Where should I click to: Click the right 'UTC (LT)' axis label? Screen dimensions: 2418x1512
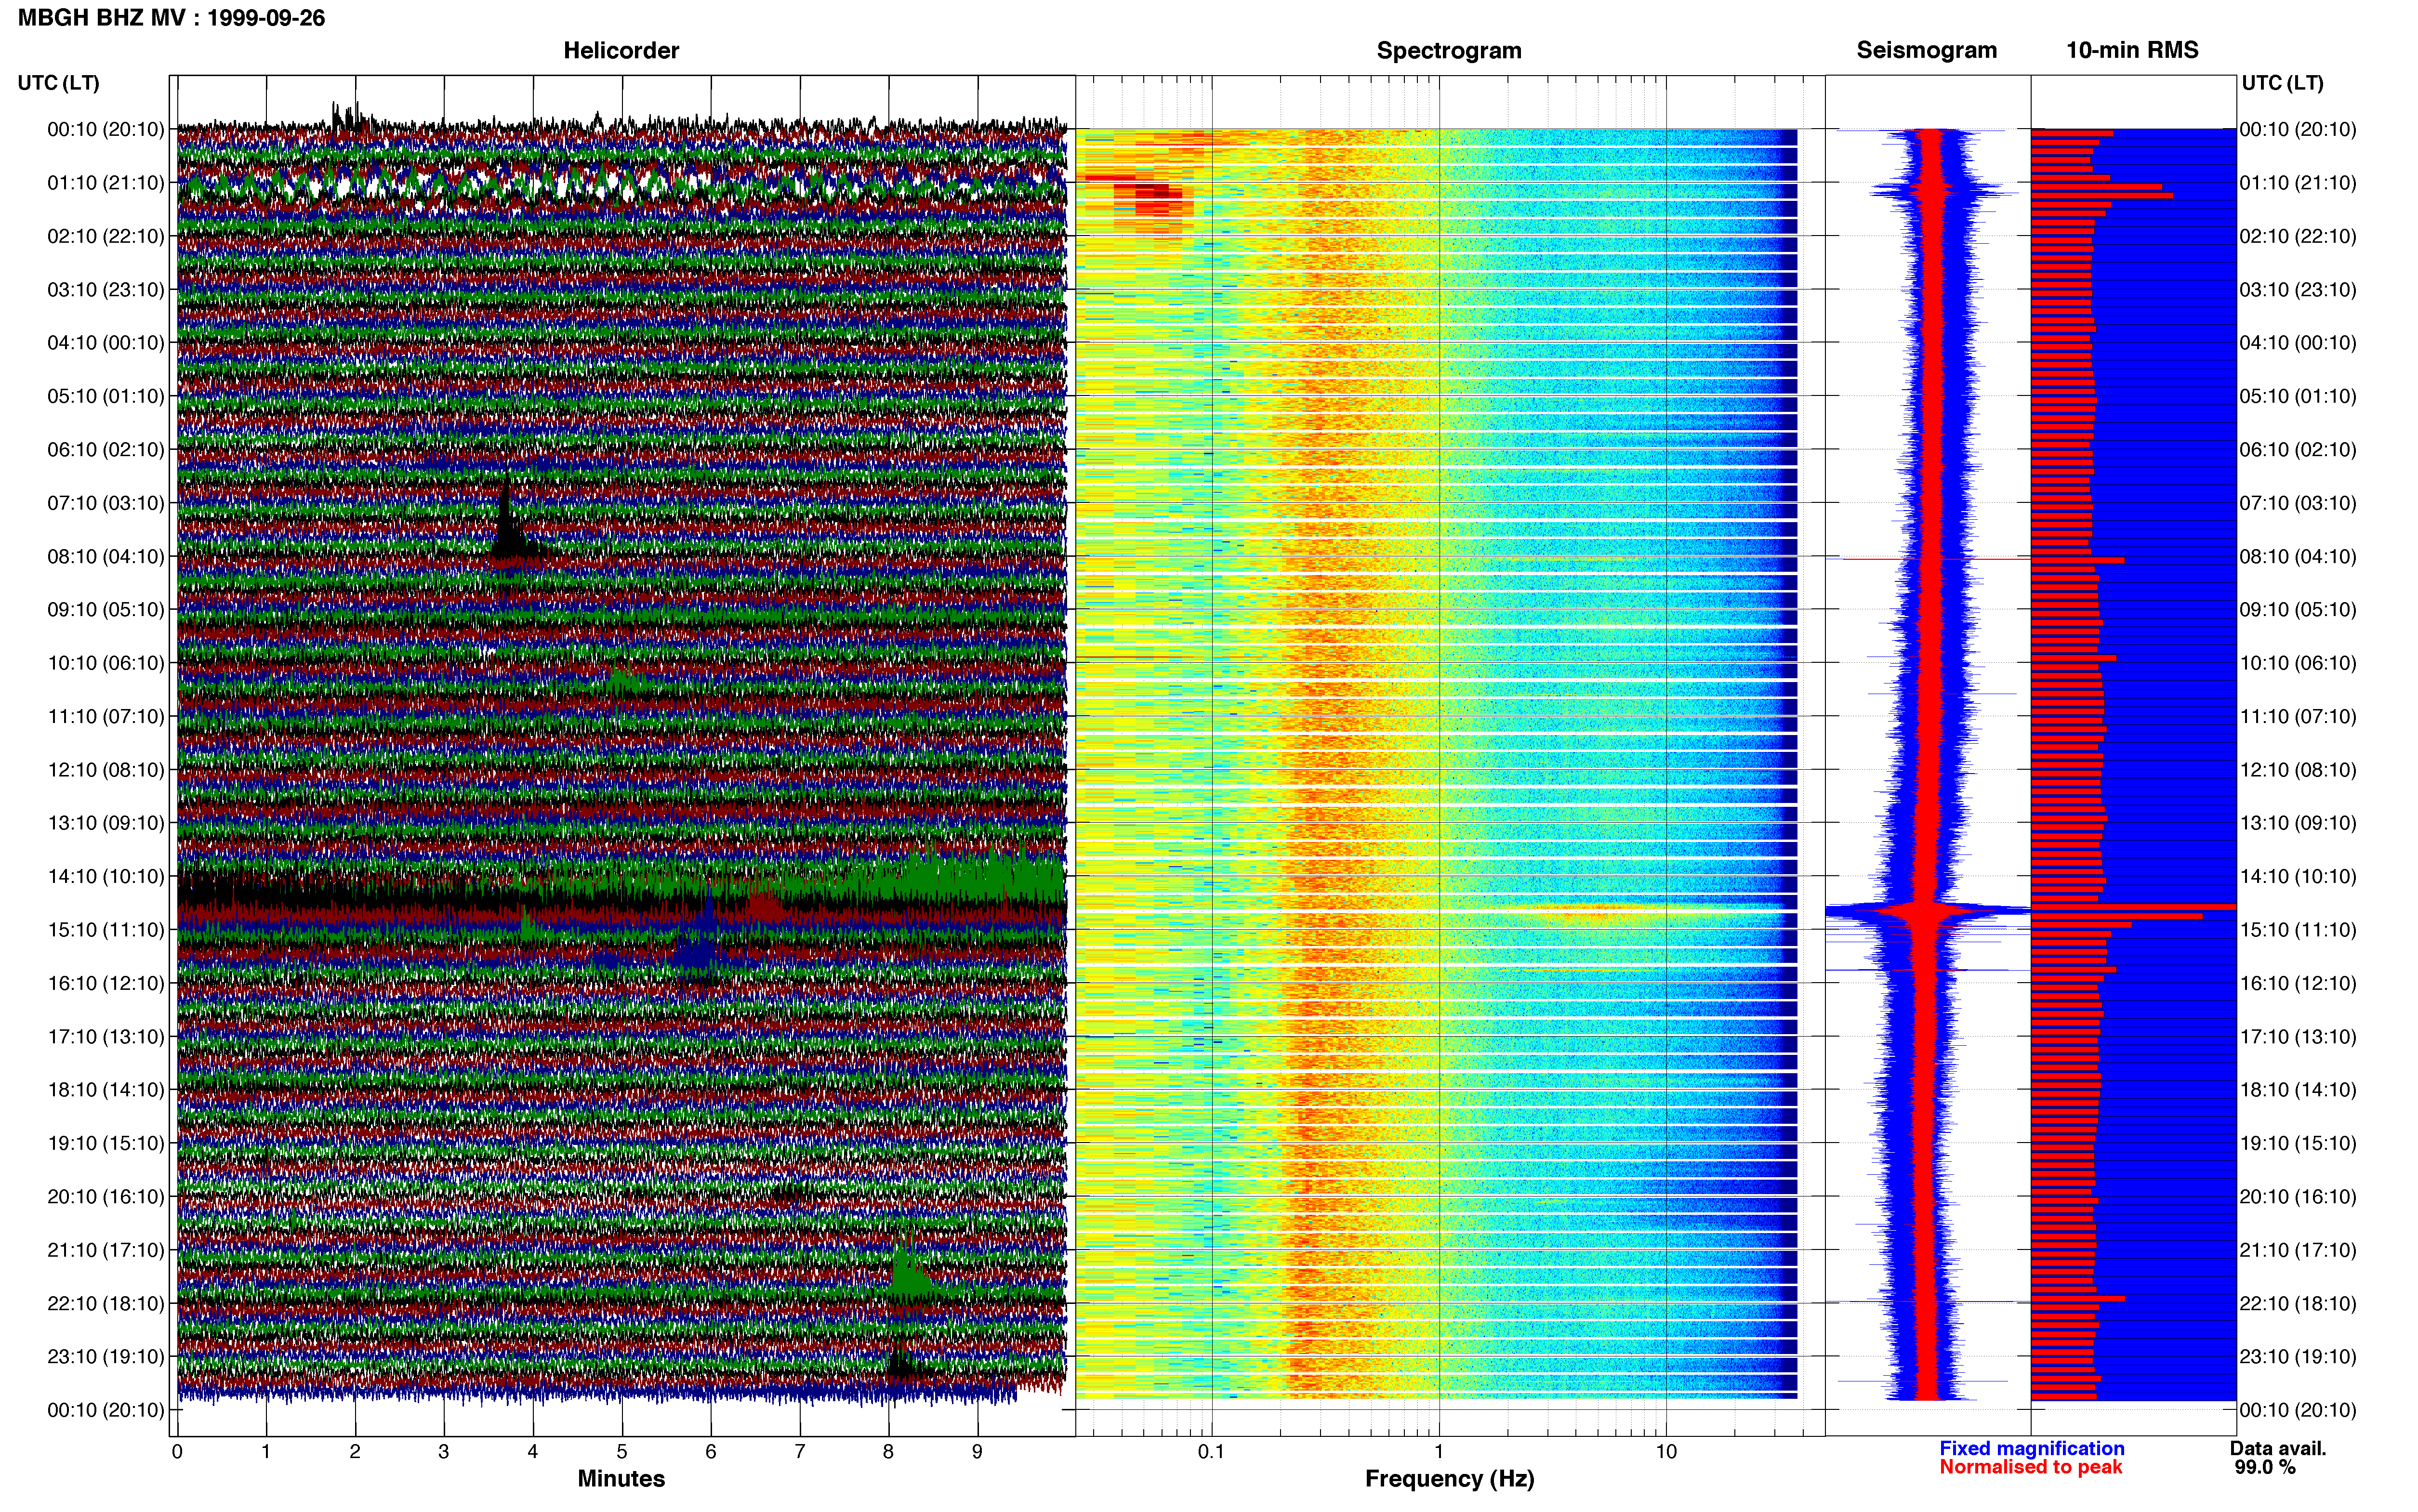coord(2282,83)
